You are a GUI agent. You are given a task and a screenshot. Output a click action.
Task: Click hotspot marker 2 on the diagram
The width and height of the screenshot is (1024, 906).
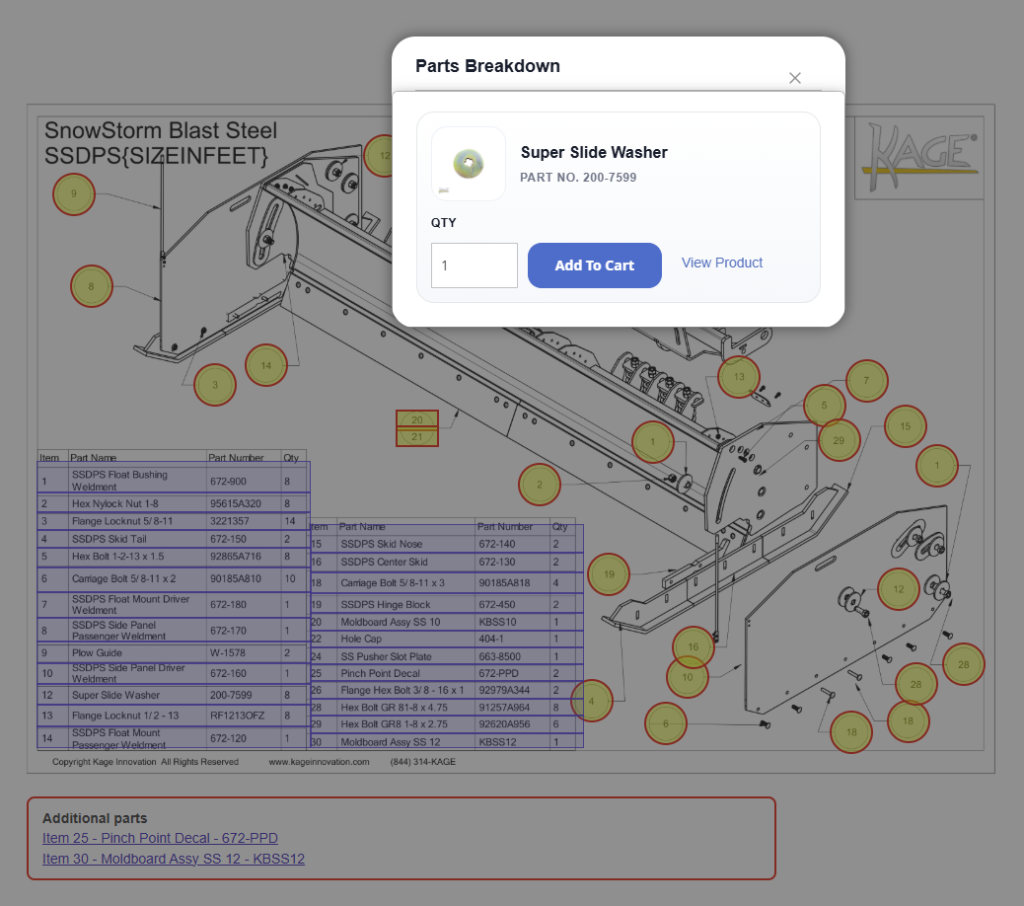[539, 485]
